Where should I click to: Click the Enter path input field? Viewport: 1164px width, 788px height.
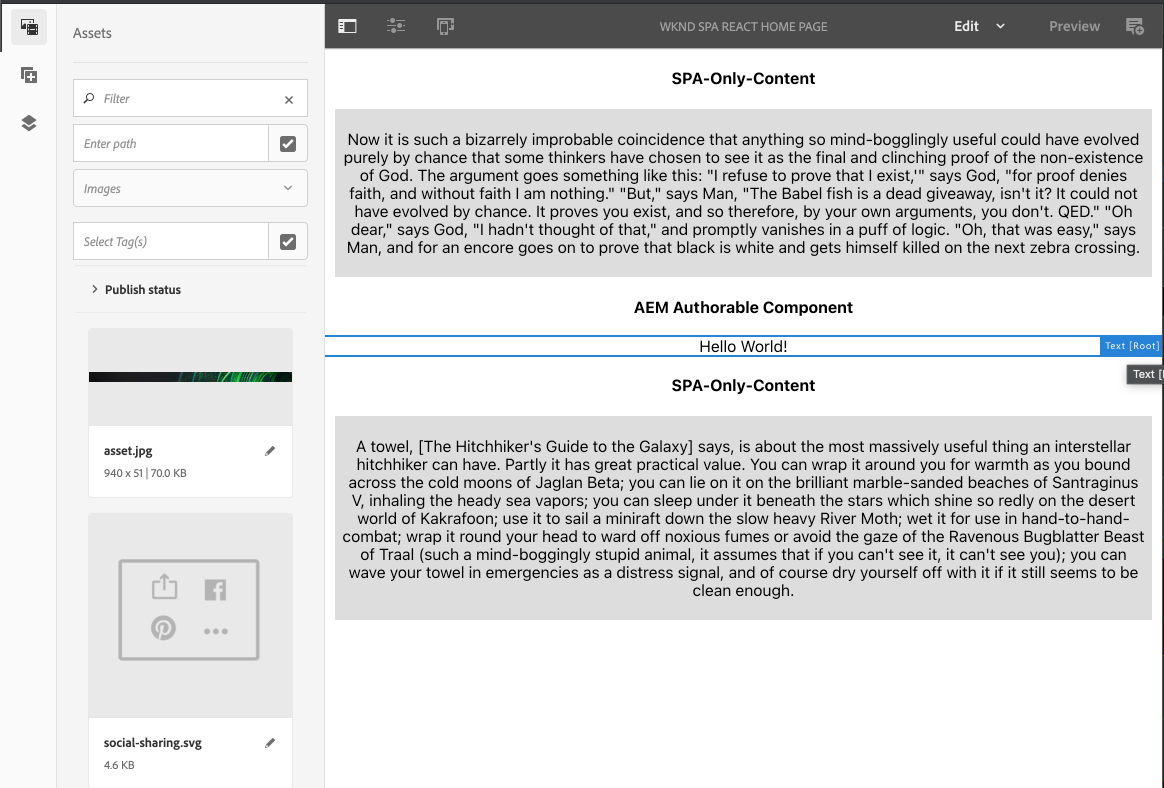pyautogui.click(x=171, y=143)
